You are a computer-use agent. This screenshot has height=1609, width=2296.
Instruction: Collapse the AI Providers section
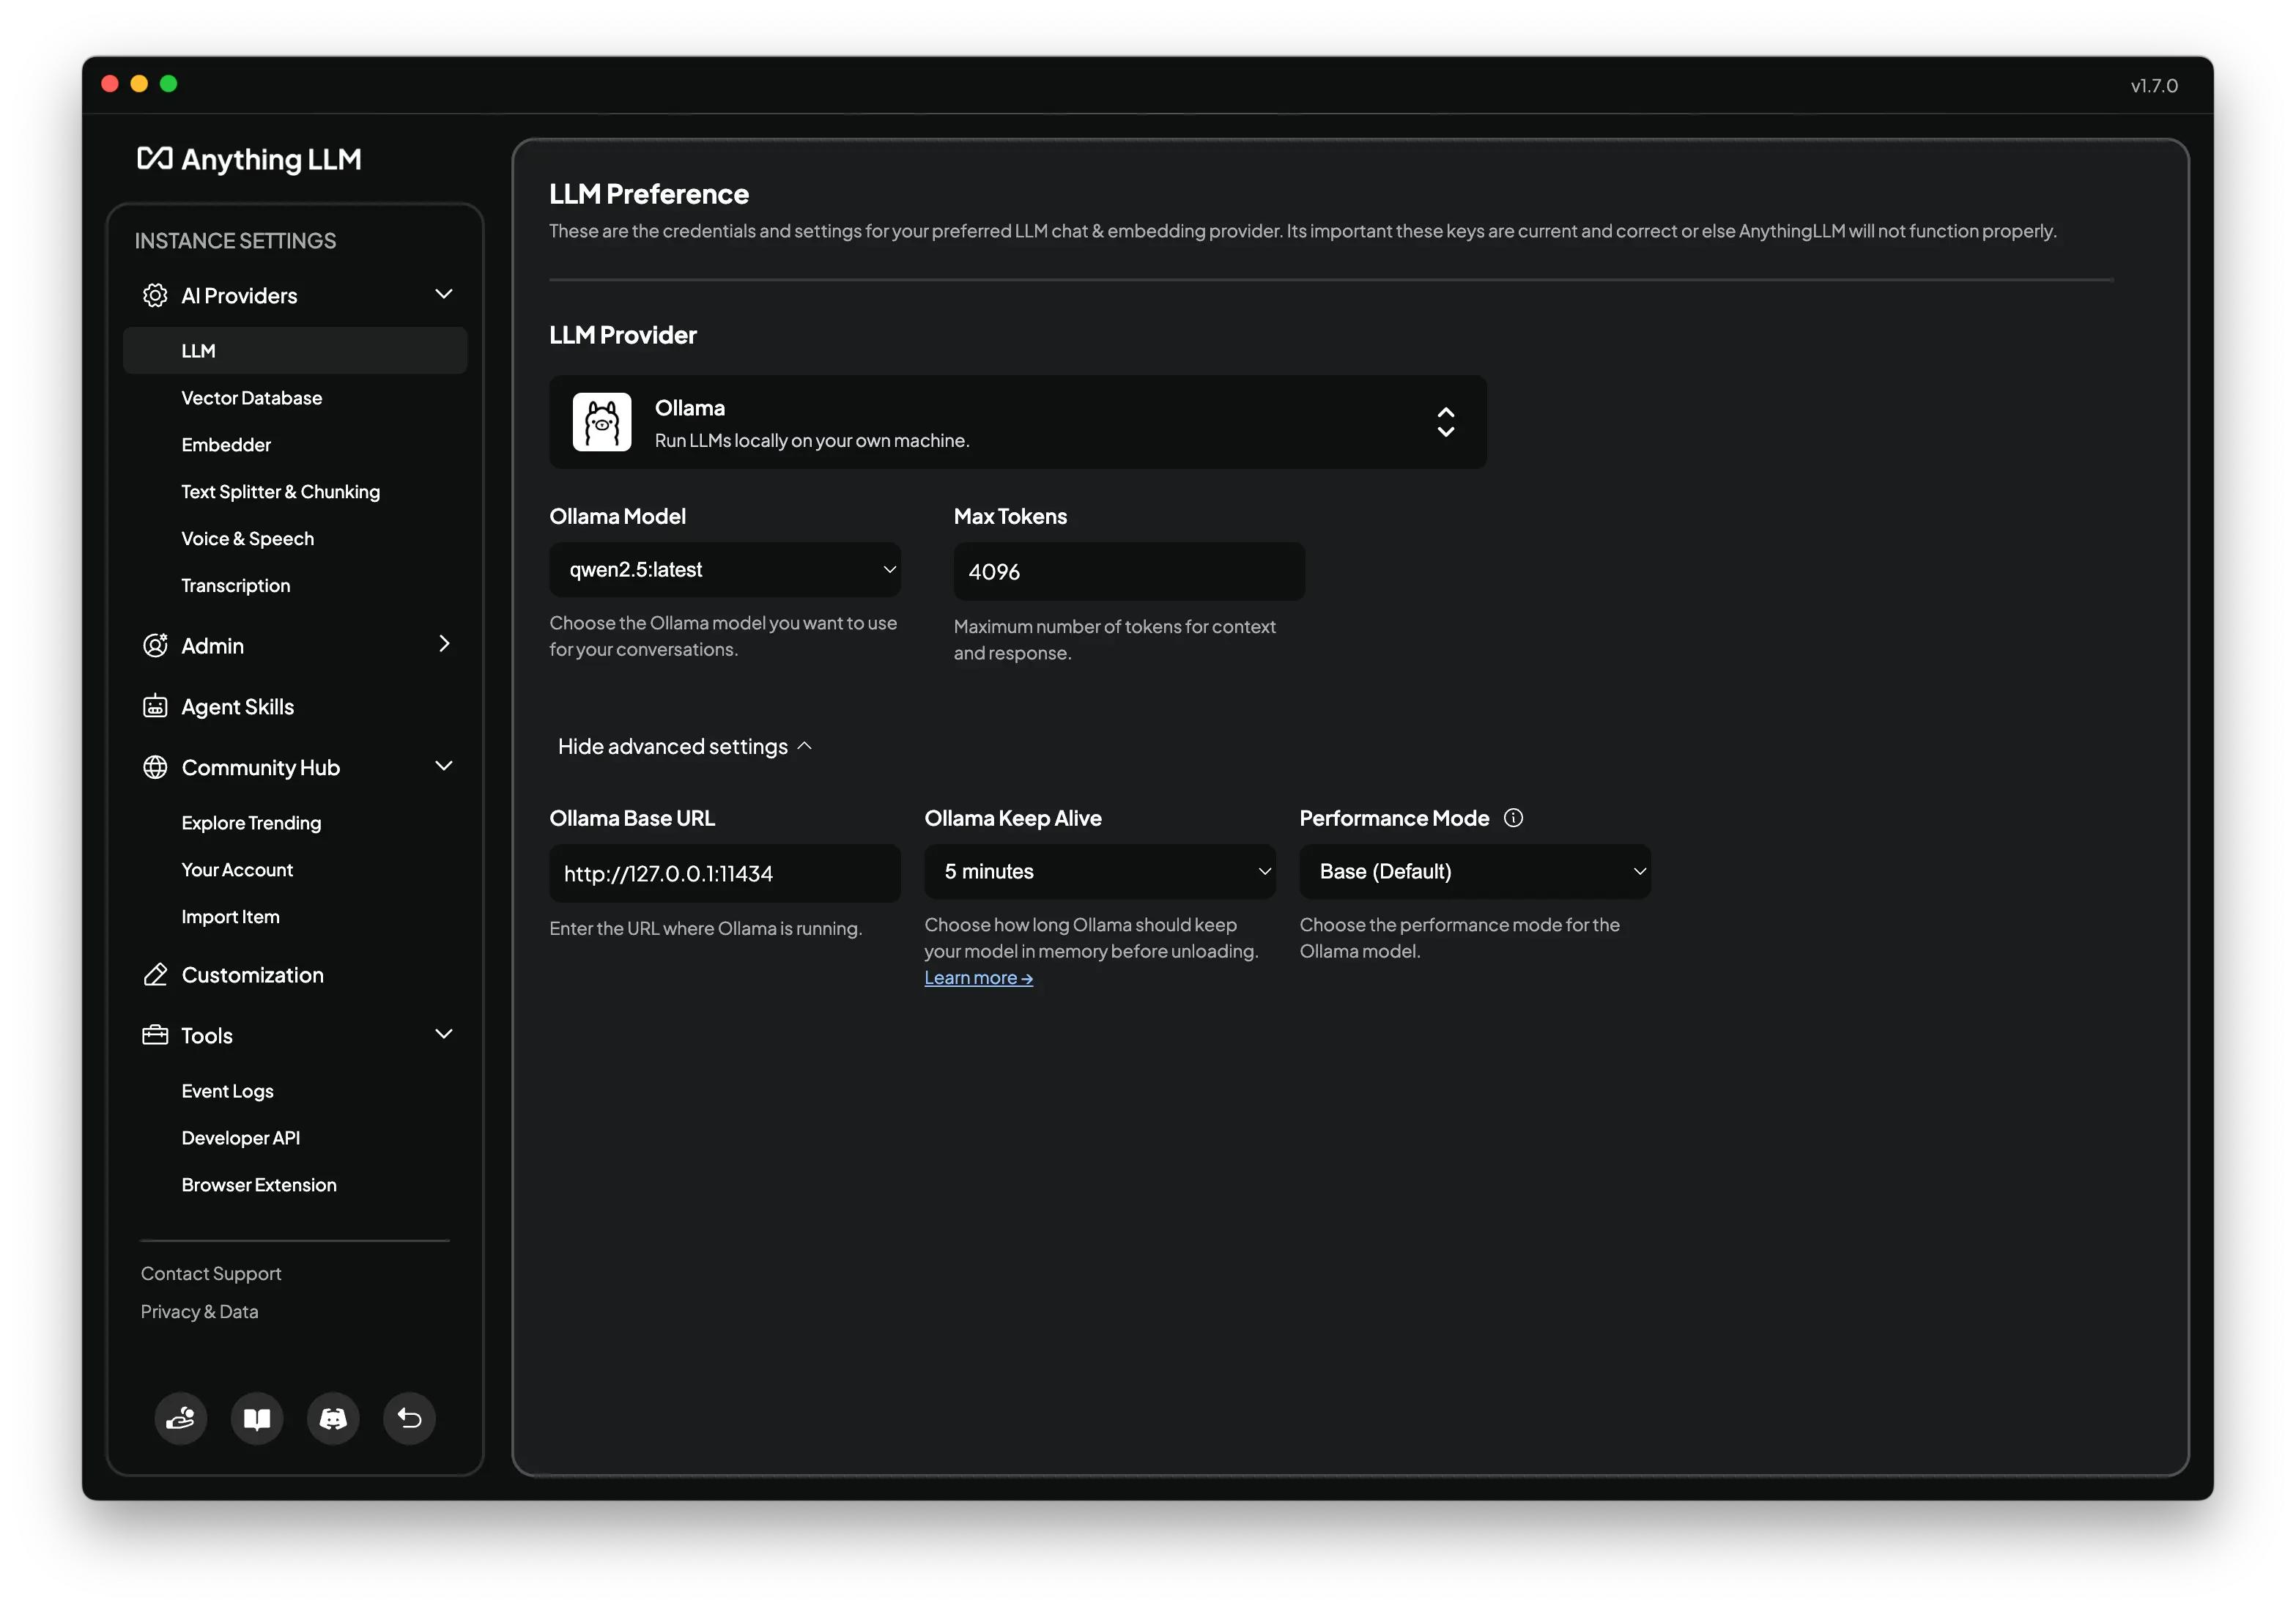click(443, 295)
